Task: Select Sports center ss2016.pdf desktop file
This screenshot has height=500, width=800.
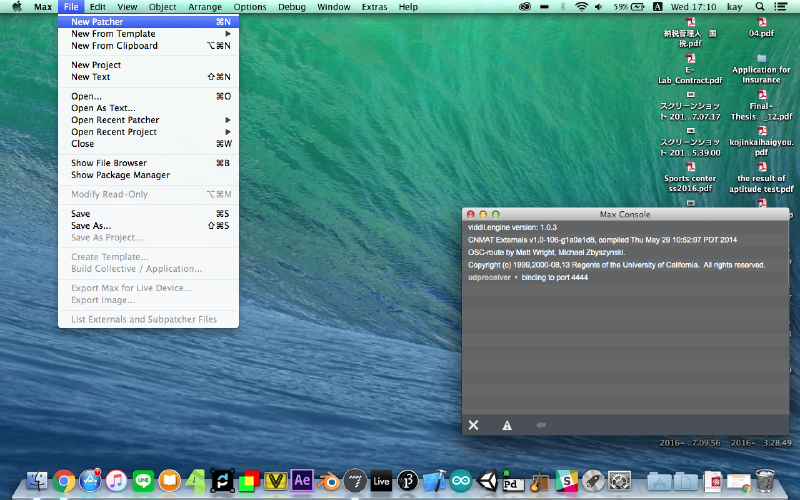Action: point(690,177)
